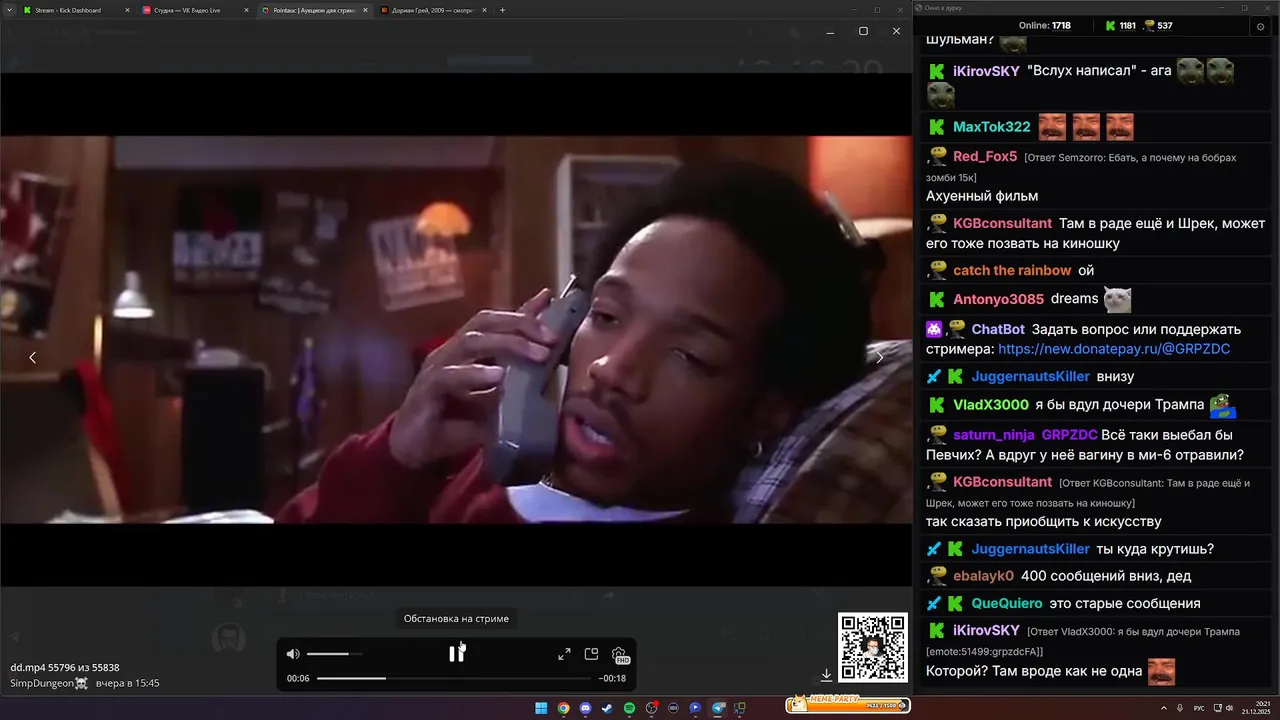Select the ChatBot username
Screen dimensions: 1280x720
coord(998,329)
